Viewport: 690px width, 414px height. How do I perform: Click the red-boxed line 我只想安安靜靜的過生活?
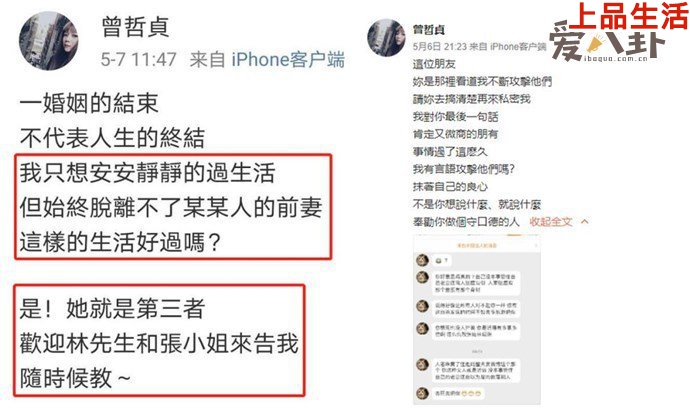147,172
